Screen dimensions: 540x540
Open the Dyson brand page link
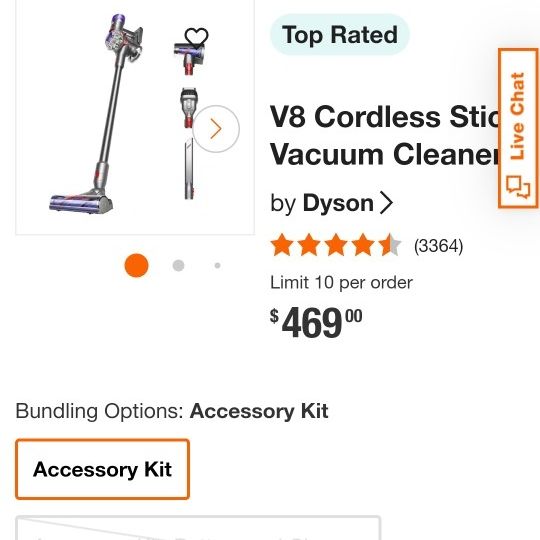(x=338, y=203)
